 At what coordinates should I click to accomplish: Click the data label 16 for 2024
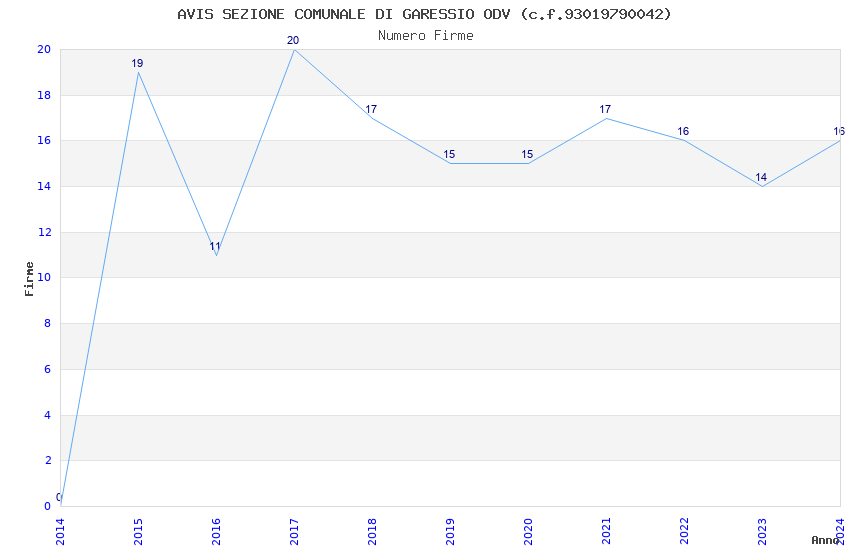(839, 132)
